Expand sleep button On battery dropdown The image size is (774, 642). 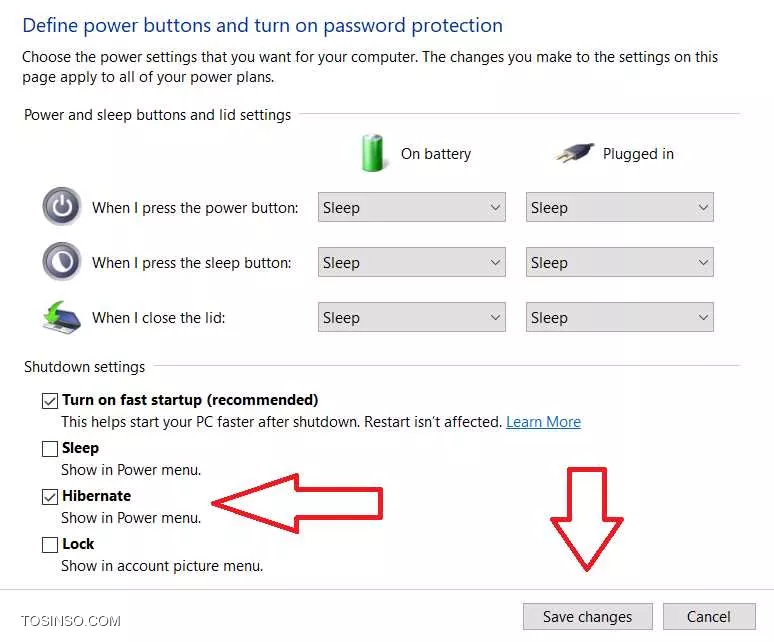point(412,262)
